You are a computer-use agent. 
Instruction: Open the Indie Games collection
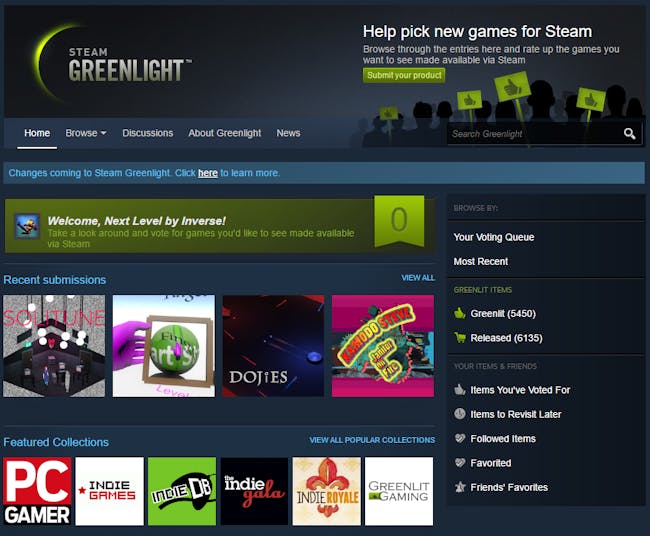pyautogui.click(x=109, y=491)
